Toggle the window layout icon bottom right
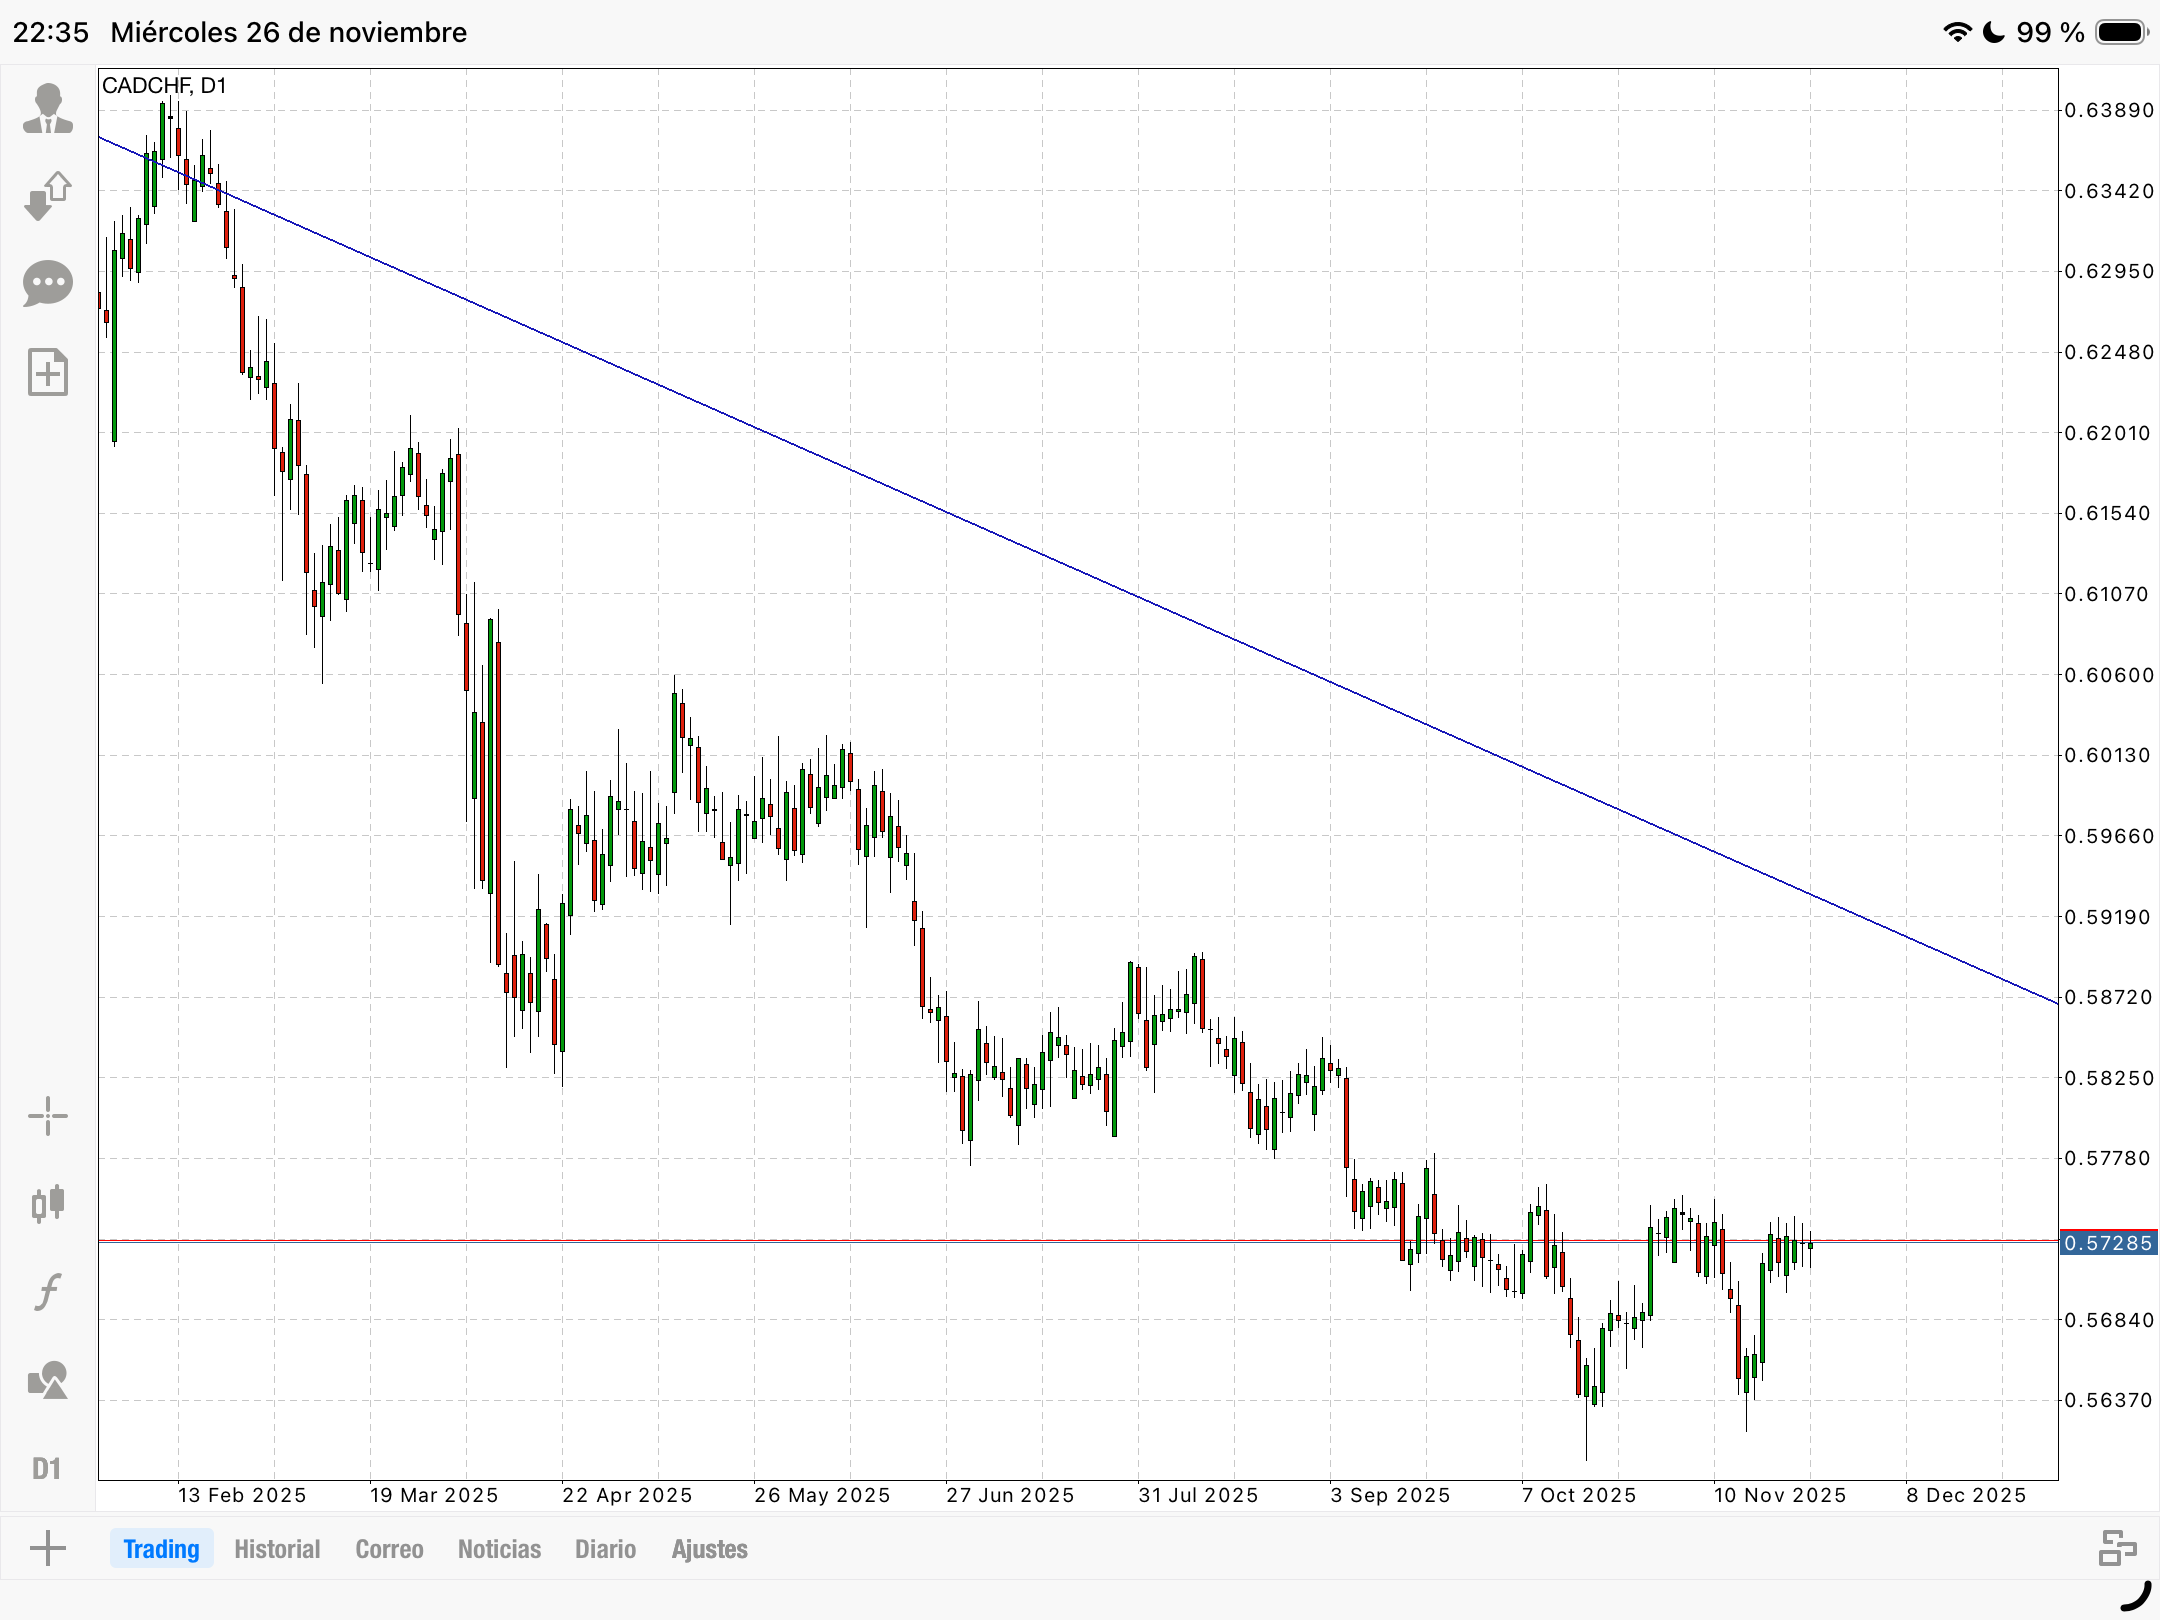Viewport: 2160px width, 1620px height. (2117, 1548)
